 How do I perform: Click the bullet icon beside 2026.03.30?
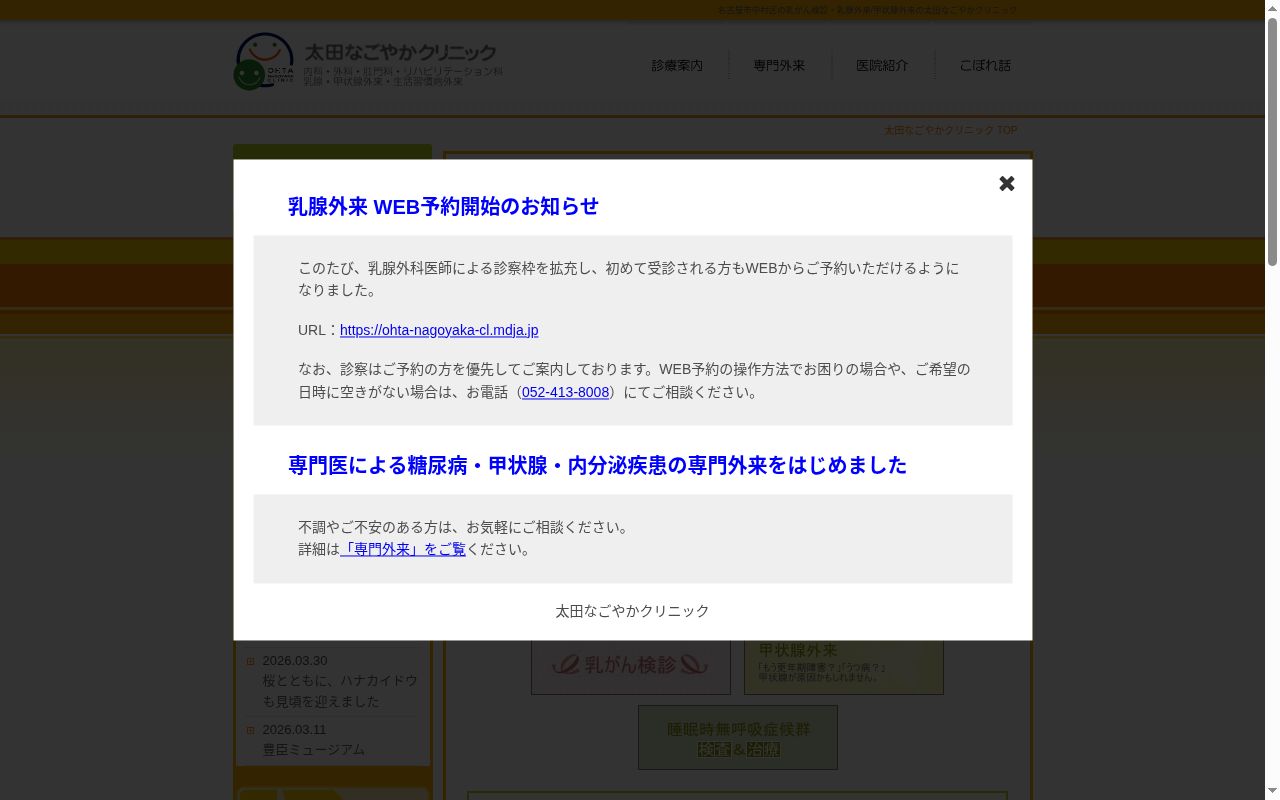[x=250, y=661]
